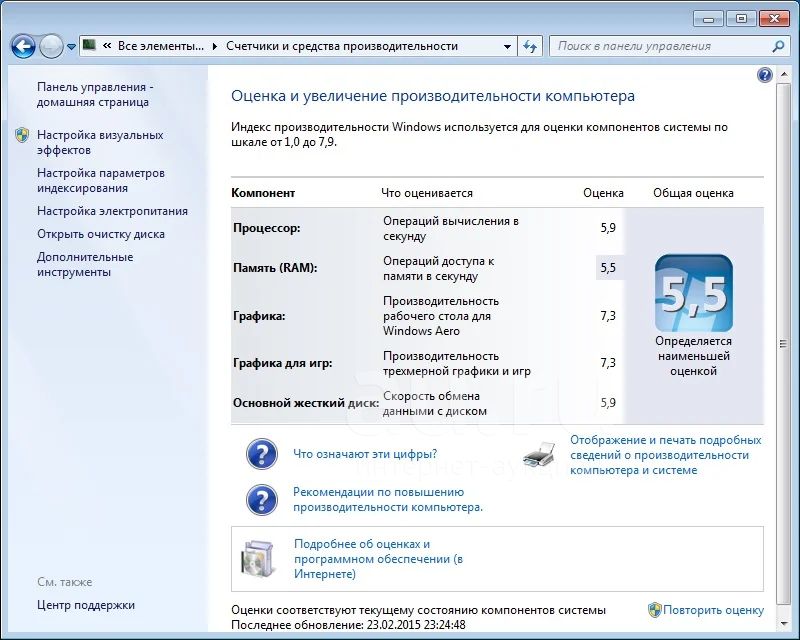Open 'Настройка электропитания'
Screen dimensions: 800x640
click(112, 211)
